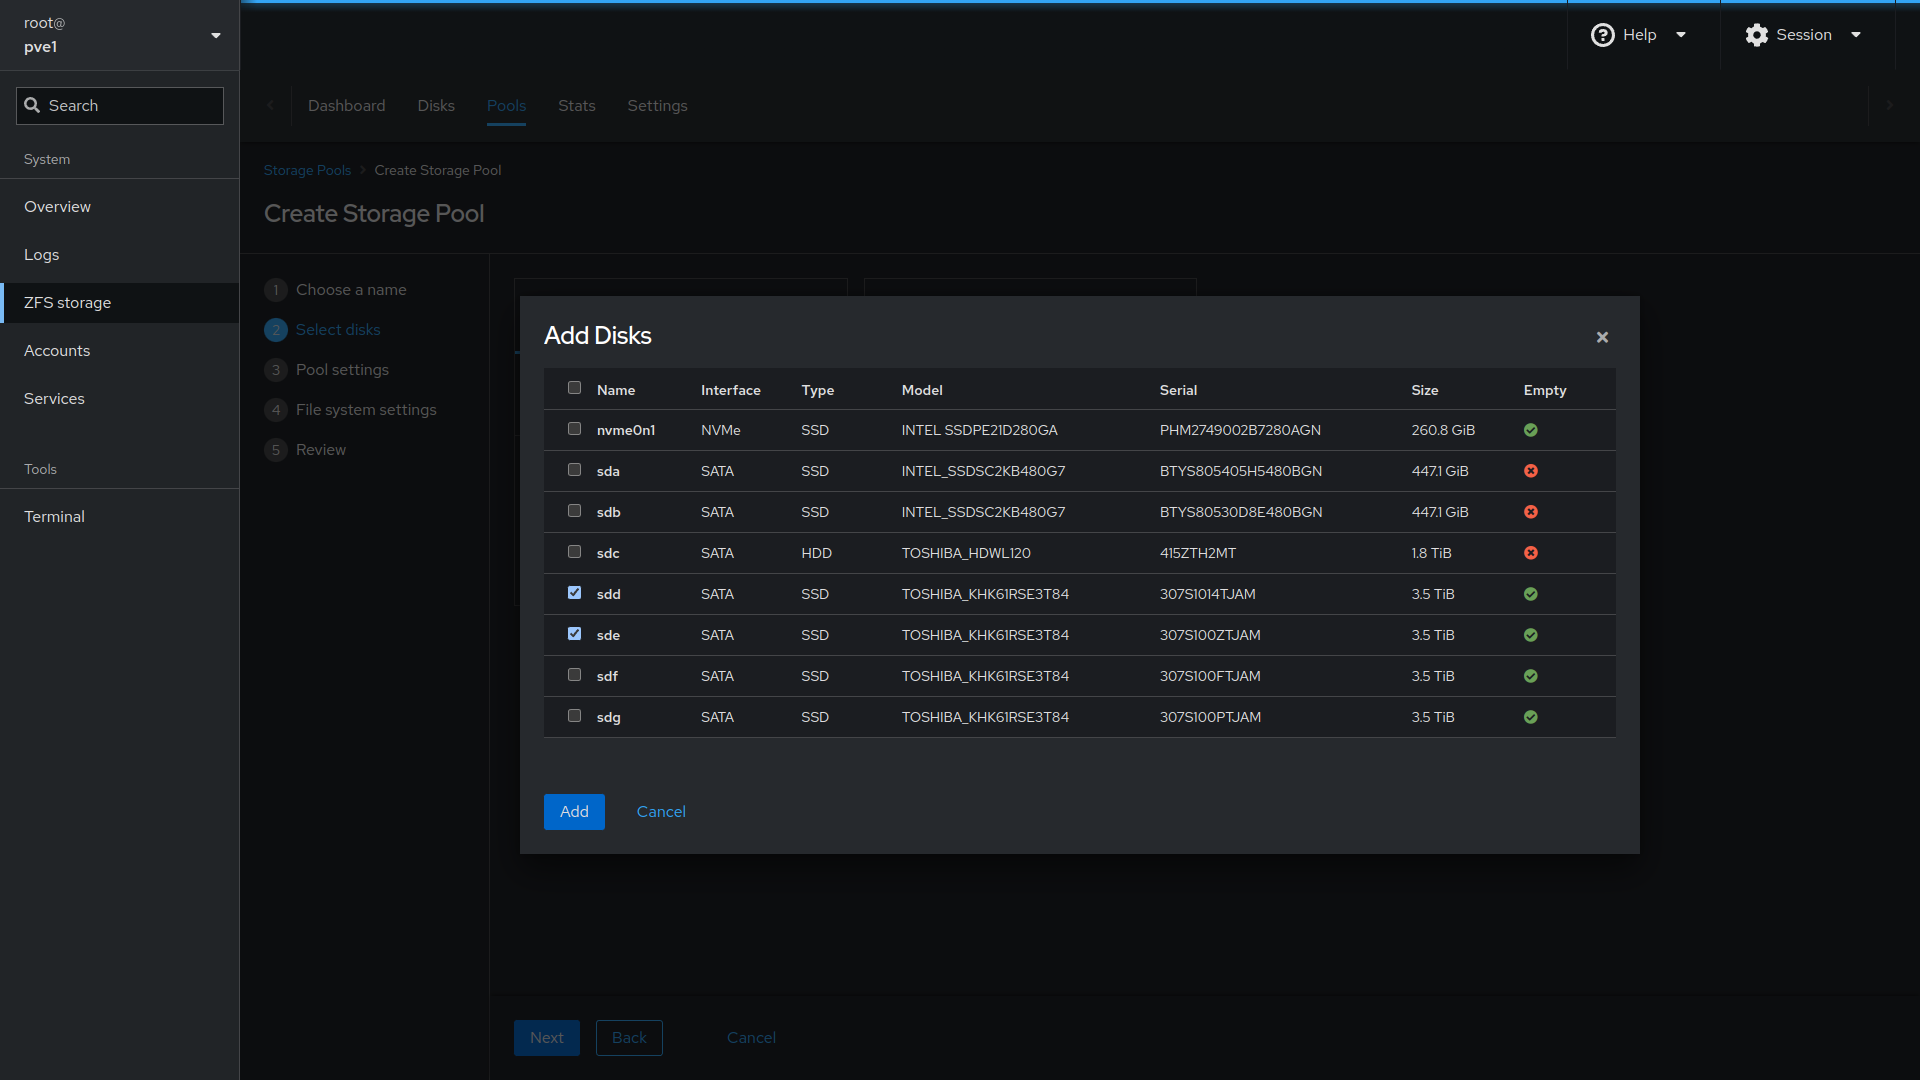Select ZFS storage in sidebar
The width and height of the screenshot is (1920, 1080).
point(120,303)
